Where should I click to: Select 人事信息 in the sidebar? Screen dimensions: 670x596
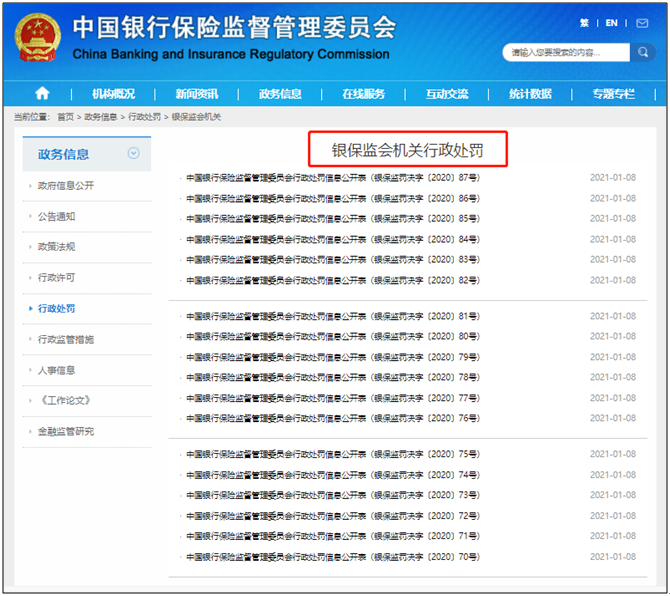coord(56,370)
